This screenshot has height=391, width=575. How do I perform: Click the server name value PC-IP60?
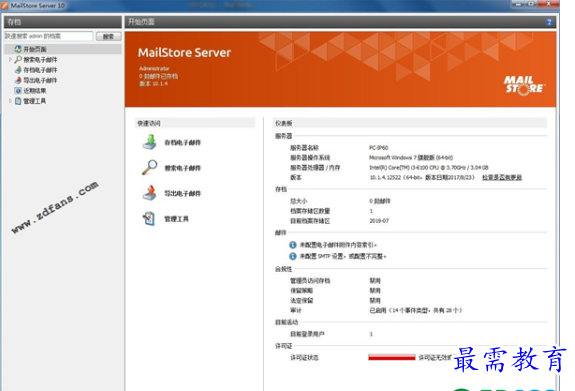[378, 147]
